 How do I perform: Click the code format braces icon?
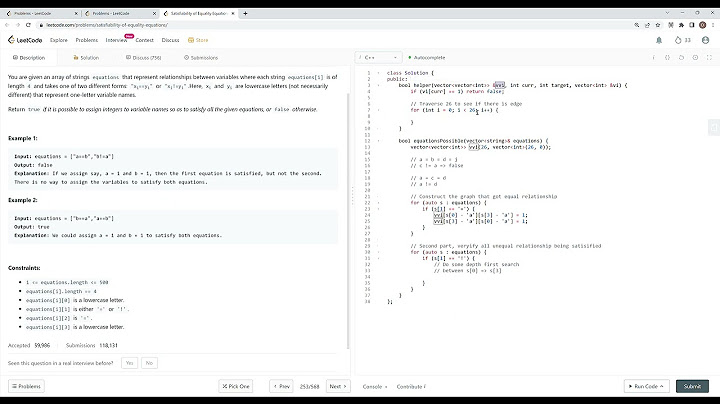(667, 57)
